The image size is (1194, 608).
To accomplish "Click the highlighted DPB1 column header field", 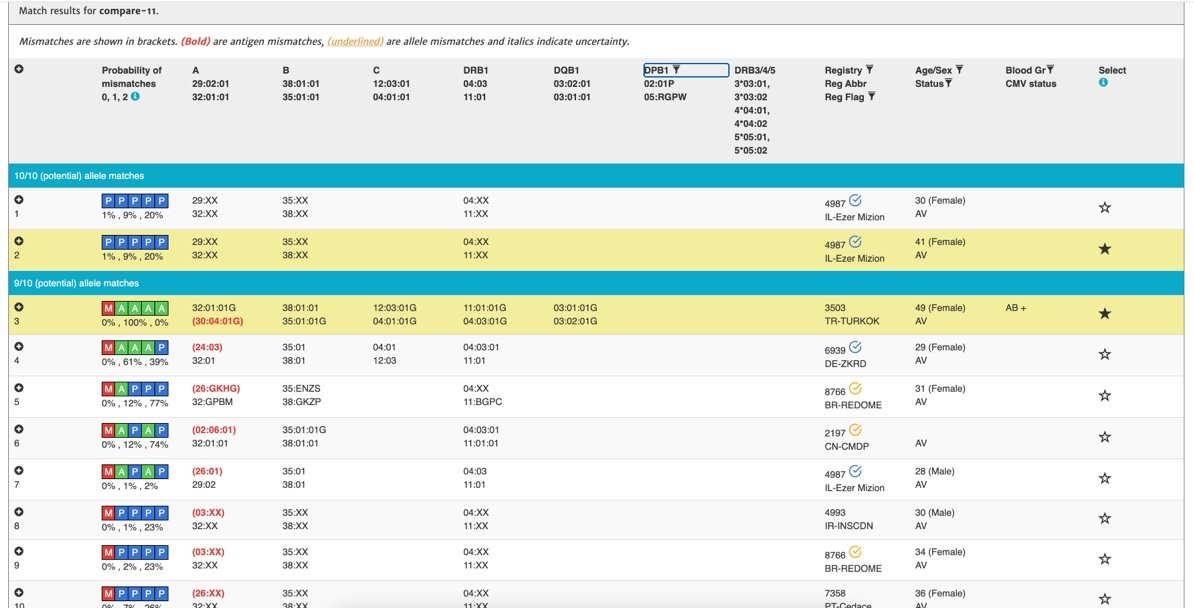I will coord(686,70).
